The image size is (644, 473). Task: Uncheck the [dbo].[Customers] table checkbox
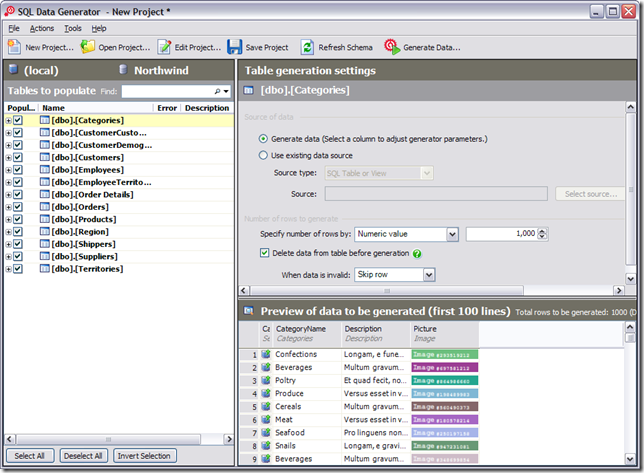(x=18, y=157)
